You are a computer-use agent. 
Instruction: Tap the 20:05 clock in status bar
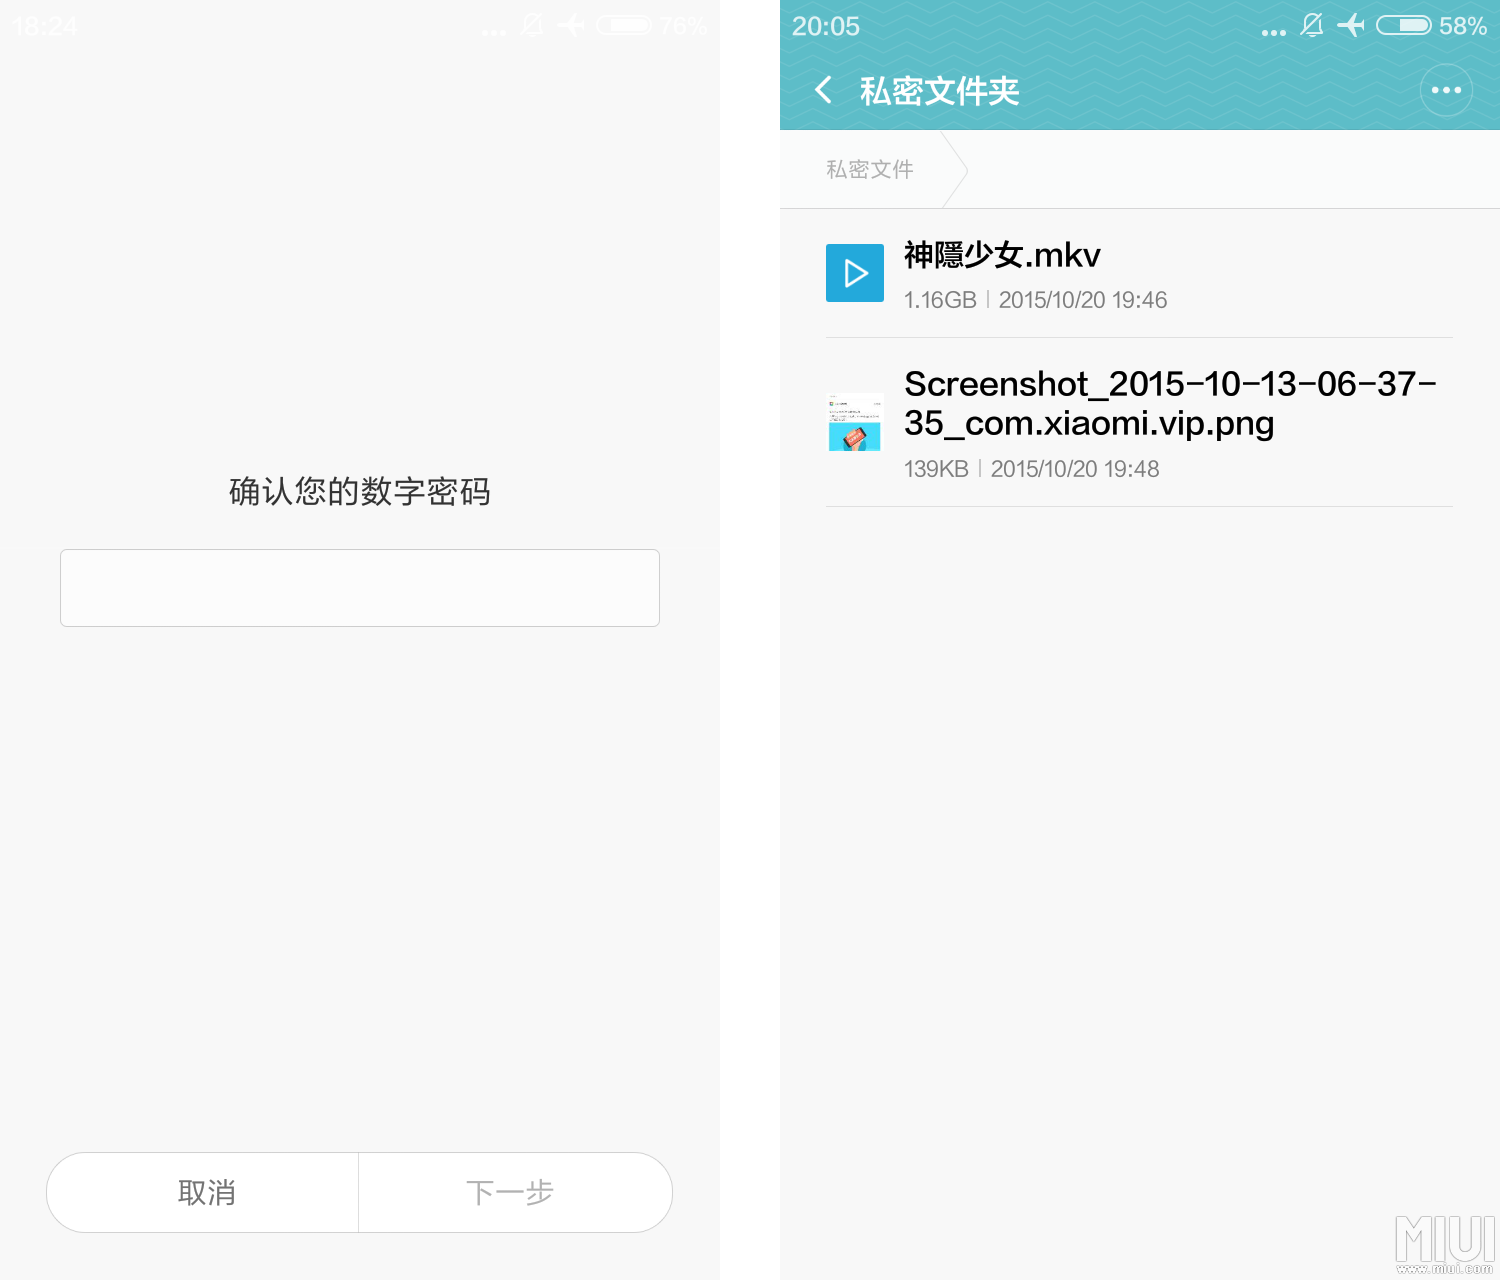click(826, 26)
